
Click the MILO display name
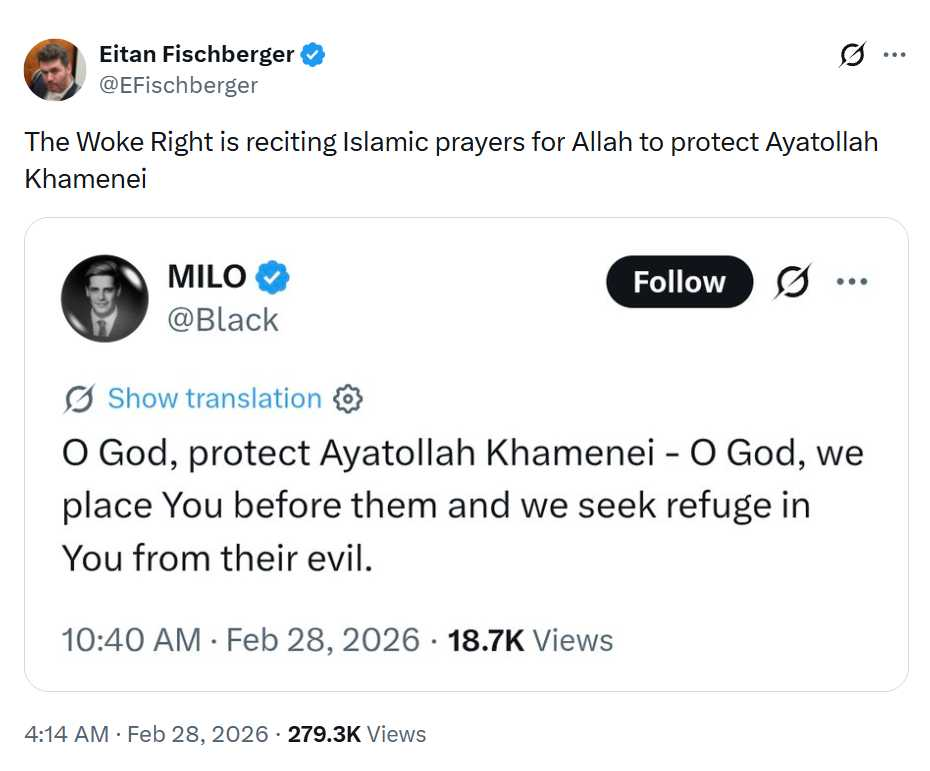(x=207, y=277)
